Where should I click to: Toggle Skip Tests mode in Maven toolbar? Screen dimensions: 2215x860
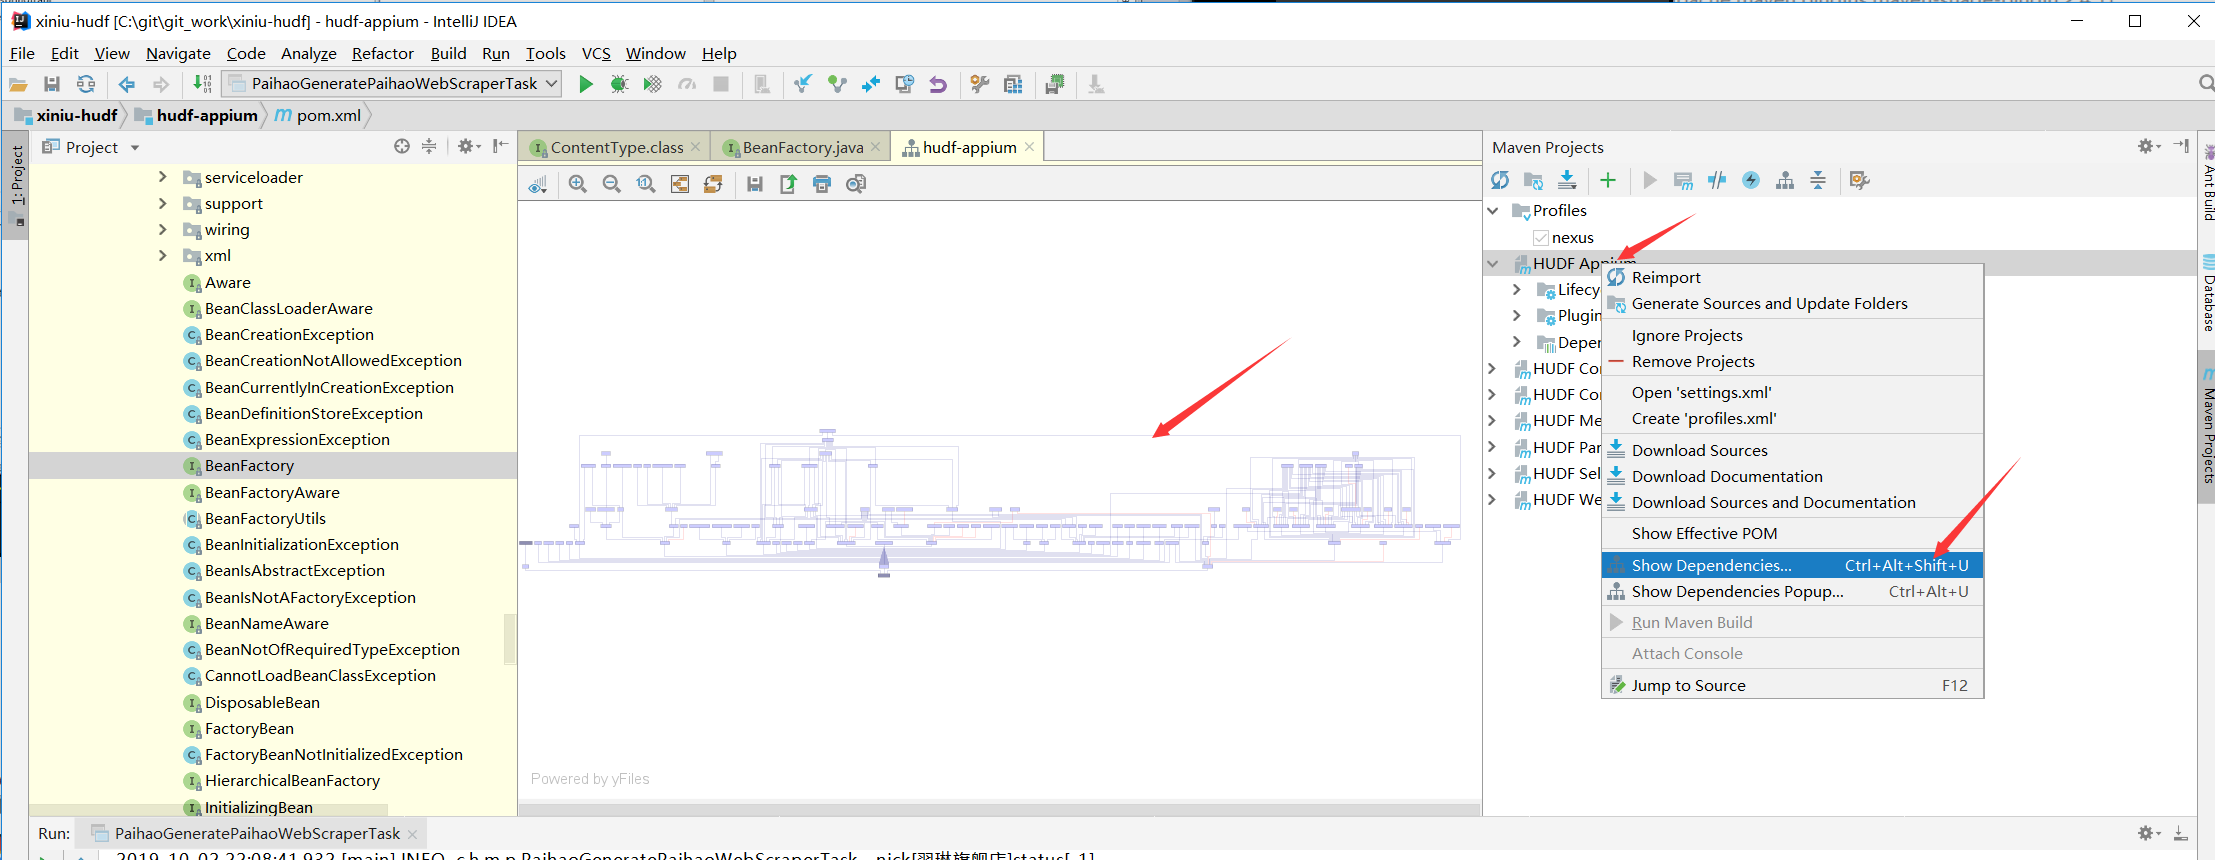[x=1751, y=180]
